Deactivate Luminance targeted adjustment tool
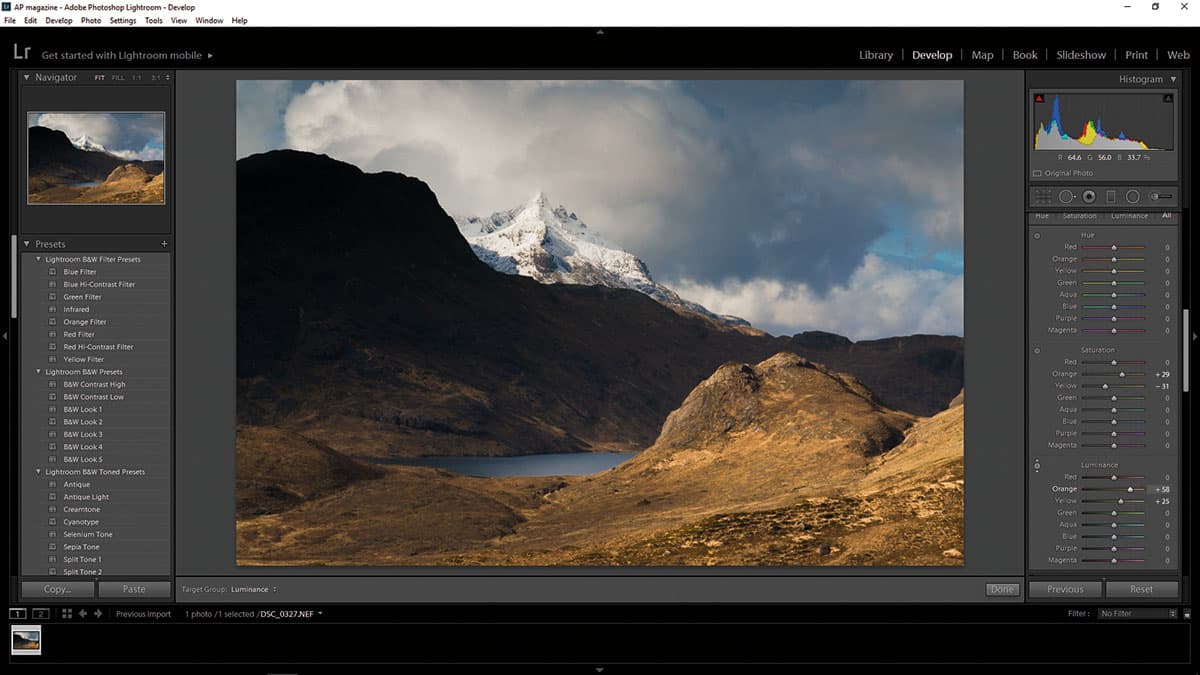 click(1037, 466)
